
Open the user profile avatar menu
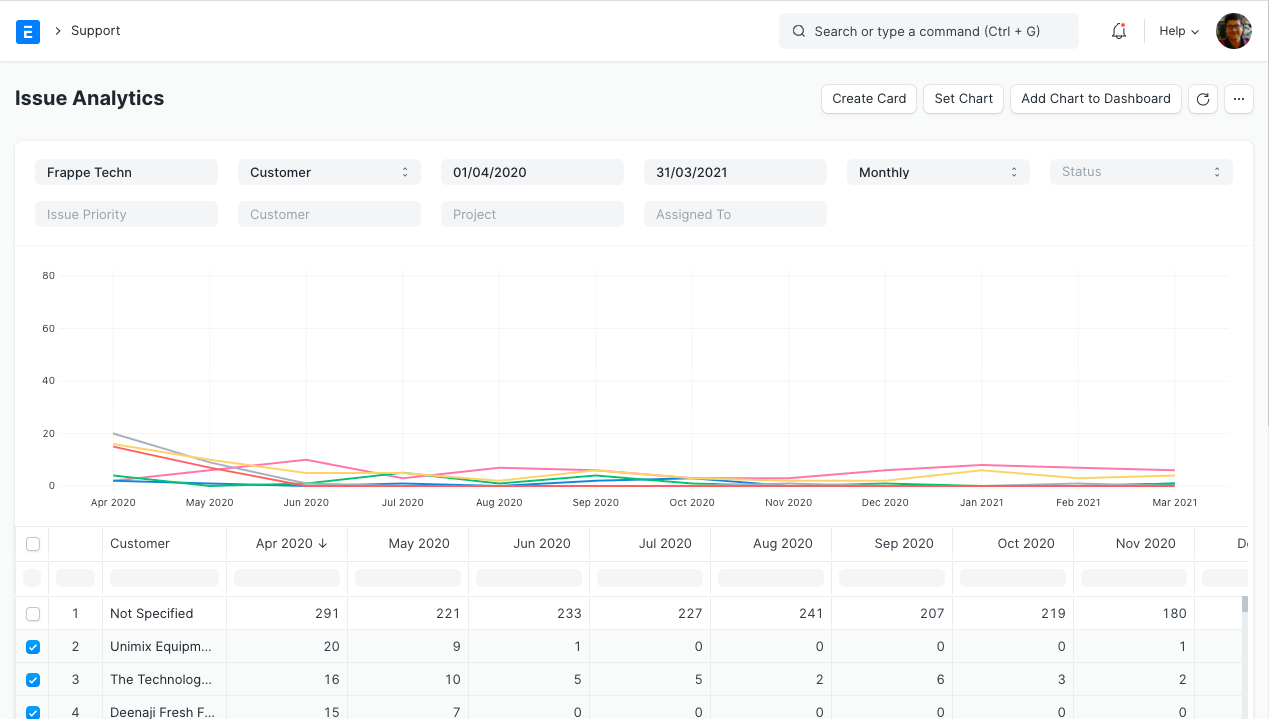[x=1233, y=31]
